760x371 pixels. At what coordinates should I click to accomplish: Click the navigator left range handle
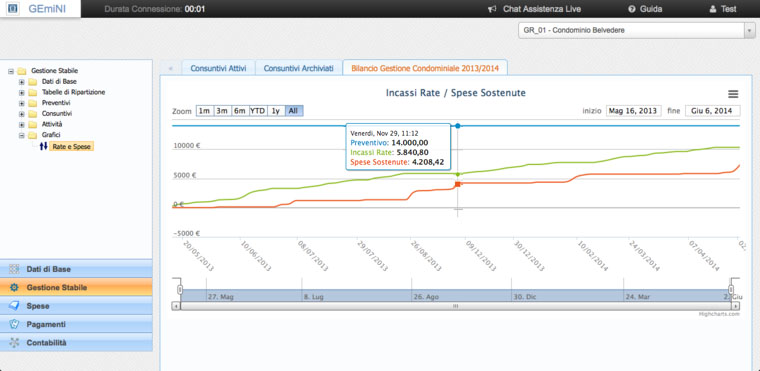(x=180, y=290)
